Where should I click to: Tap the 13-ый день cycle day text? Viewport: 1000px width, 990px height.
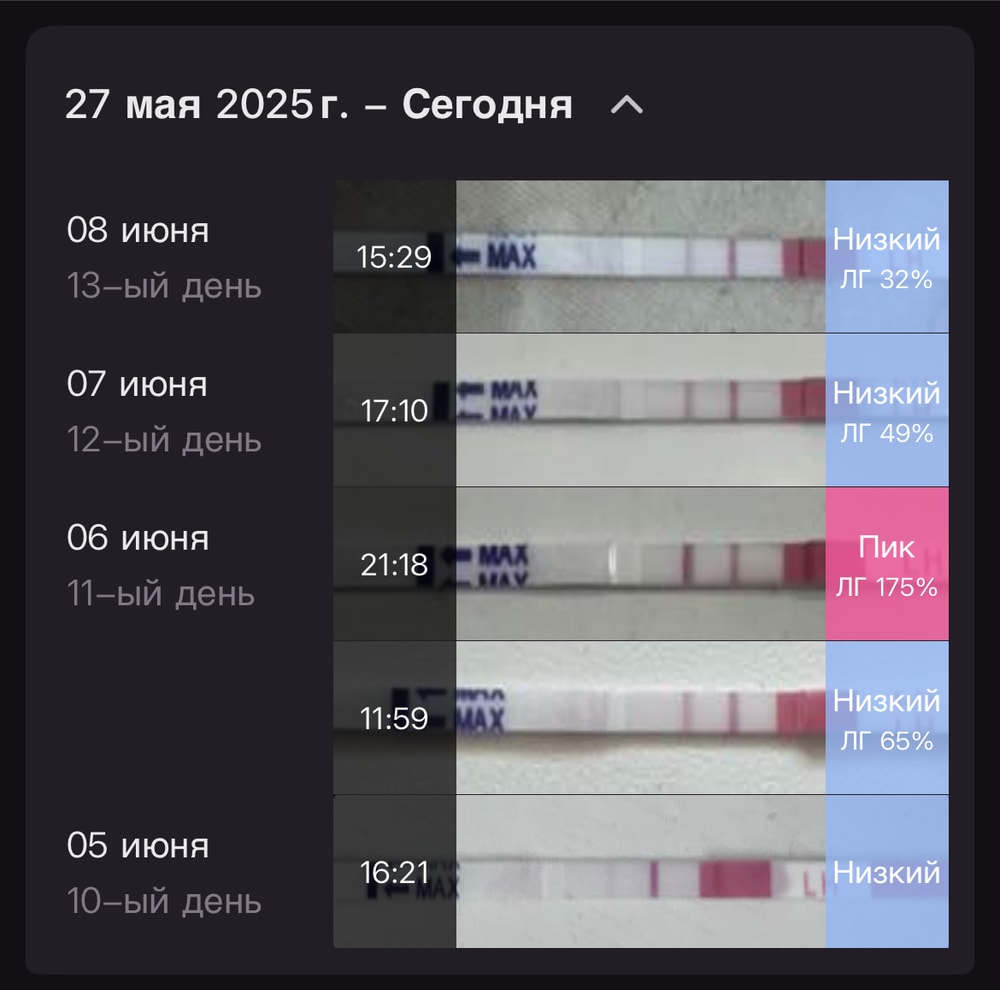coord(164,286)
